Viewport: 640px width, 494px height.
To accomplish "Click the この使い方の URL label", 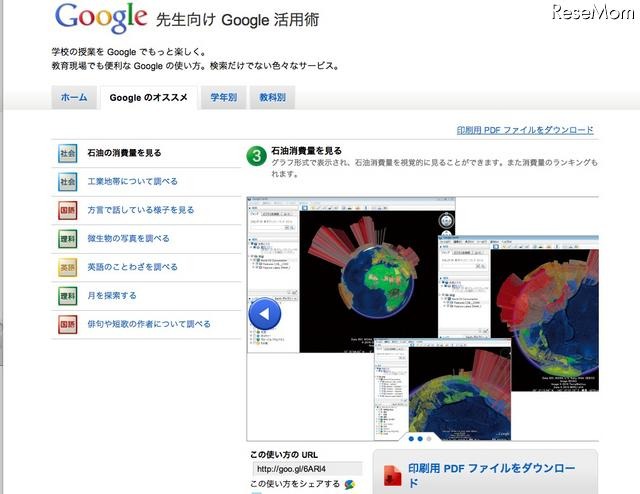I will click(x=284, y=455).
